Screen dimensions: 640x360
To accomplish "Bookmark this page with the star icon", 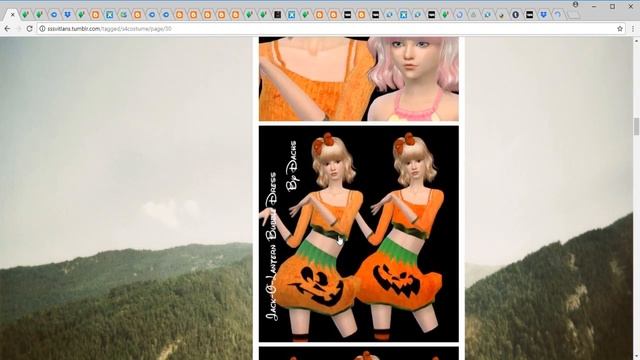I will [x=620, y=29].
